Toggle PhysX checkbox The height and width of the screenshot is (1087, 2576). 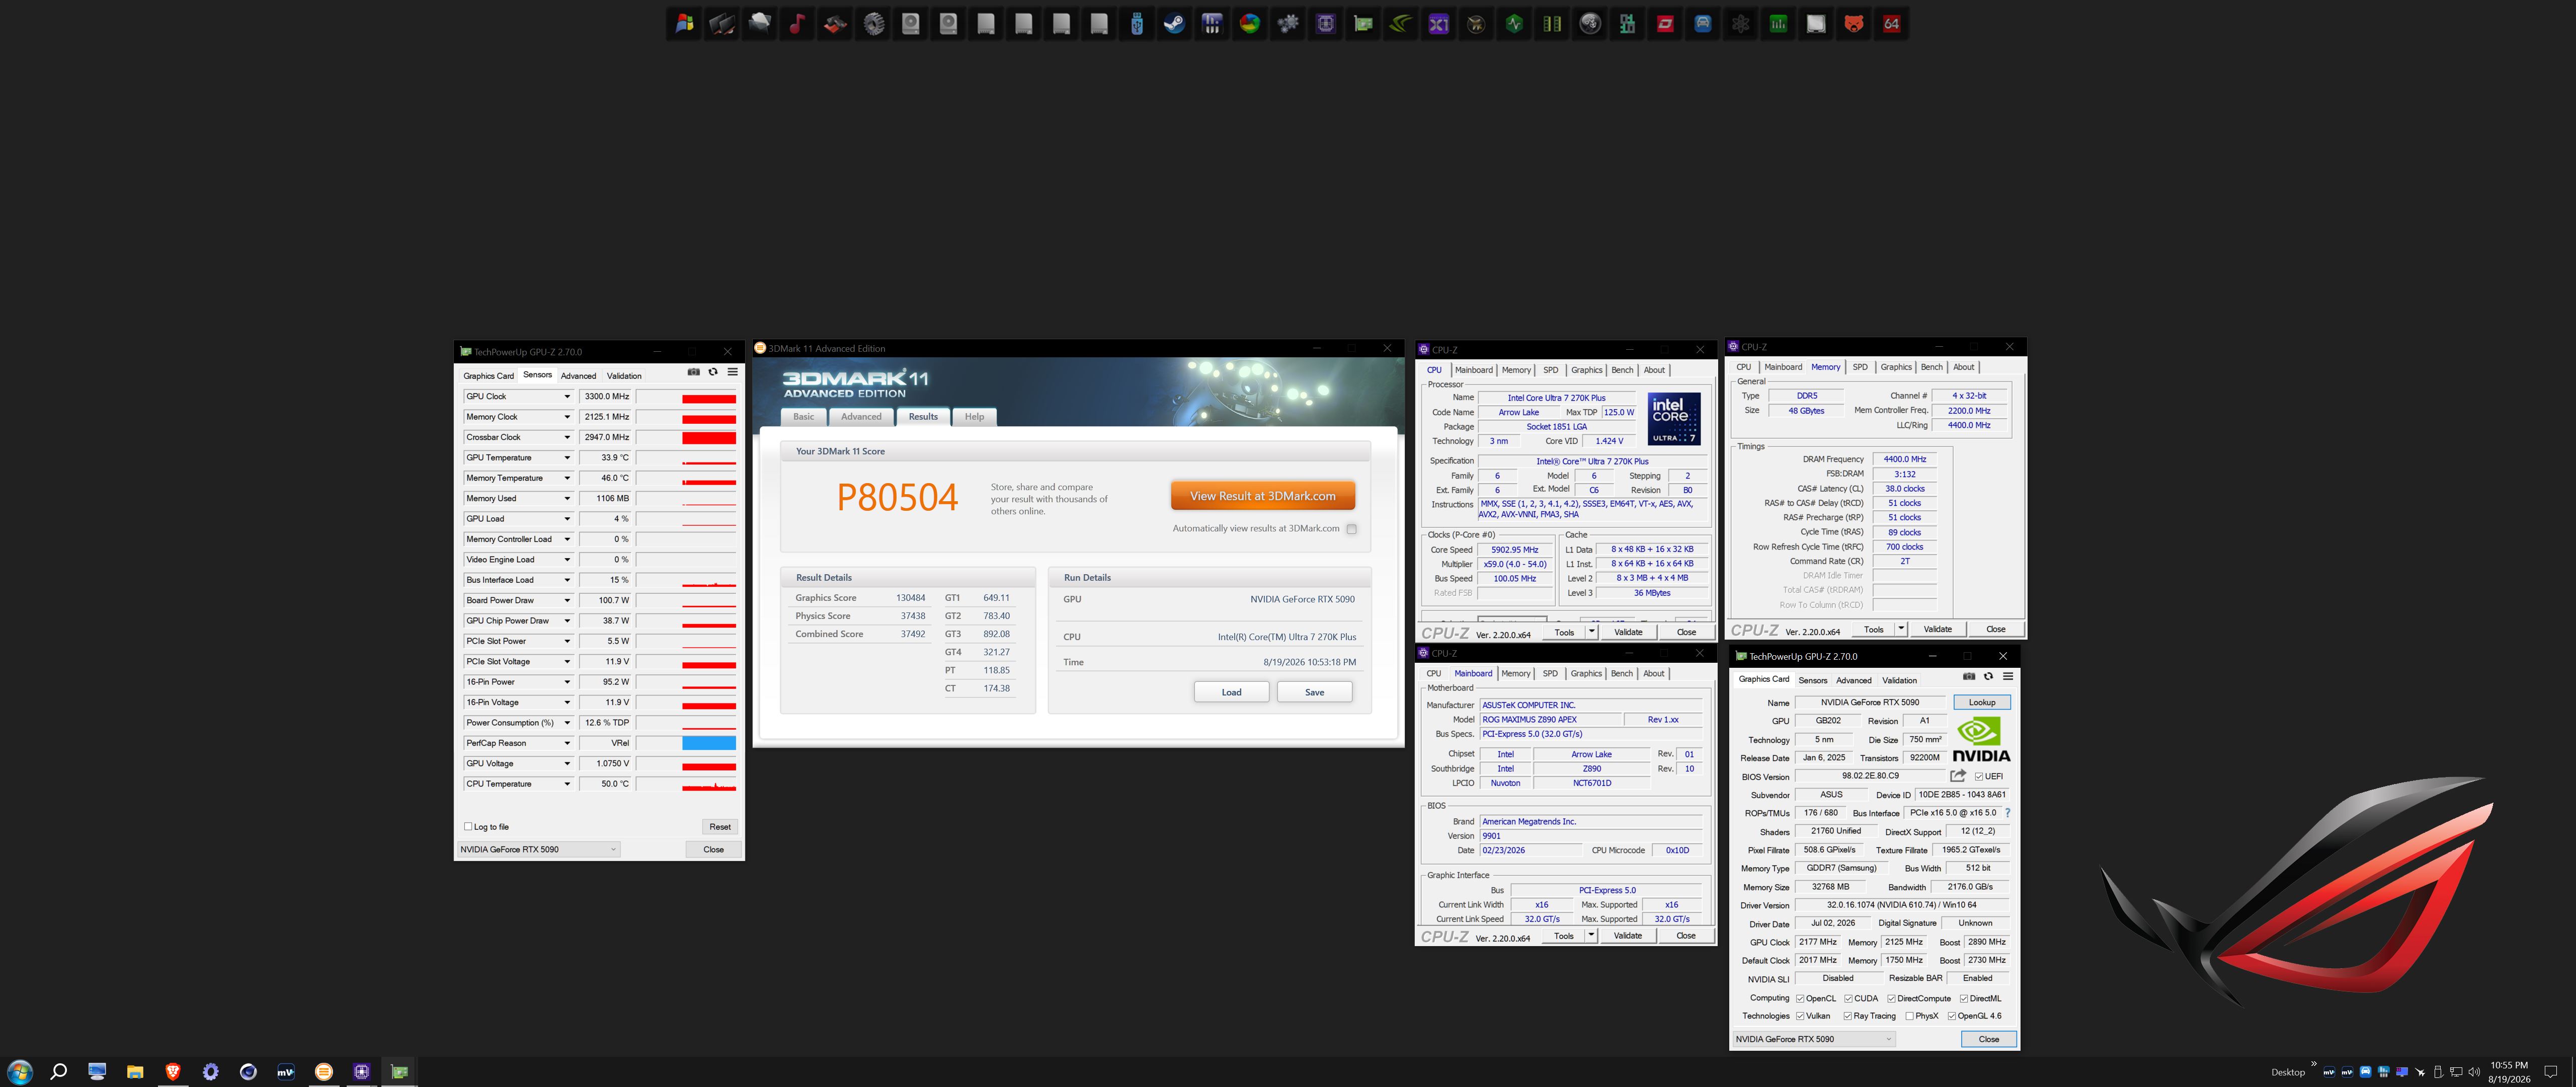click(1910, 1016)
